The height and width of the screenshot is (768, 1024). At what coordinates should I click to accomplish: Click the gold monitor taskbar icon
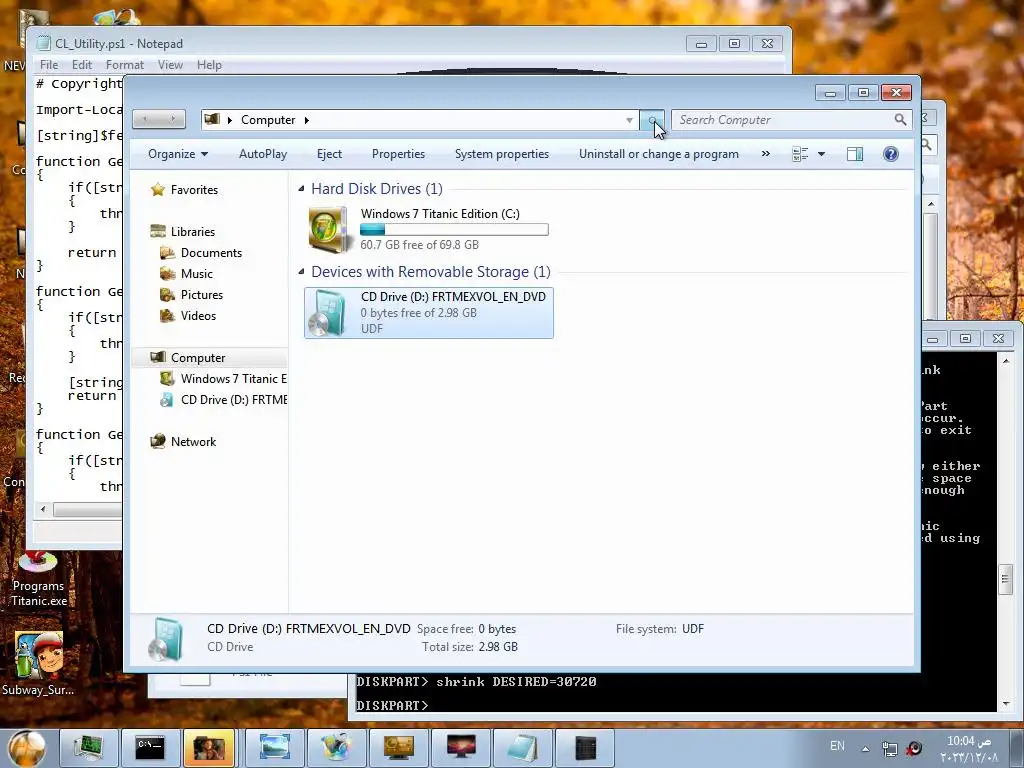(398, 748)
